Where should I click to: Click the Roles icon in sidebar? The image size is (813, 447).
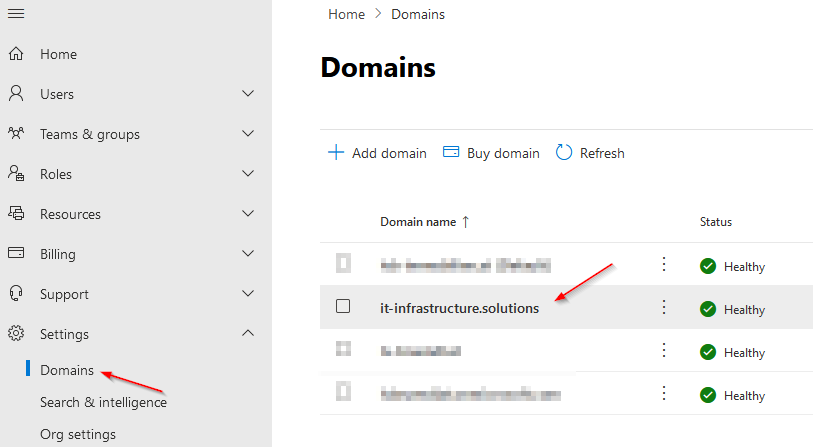coord(16,173)
